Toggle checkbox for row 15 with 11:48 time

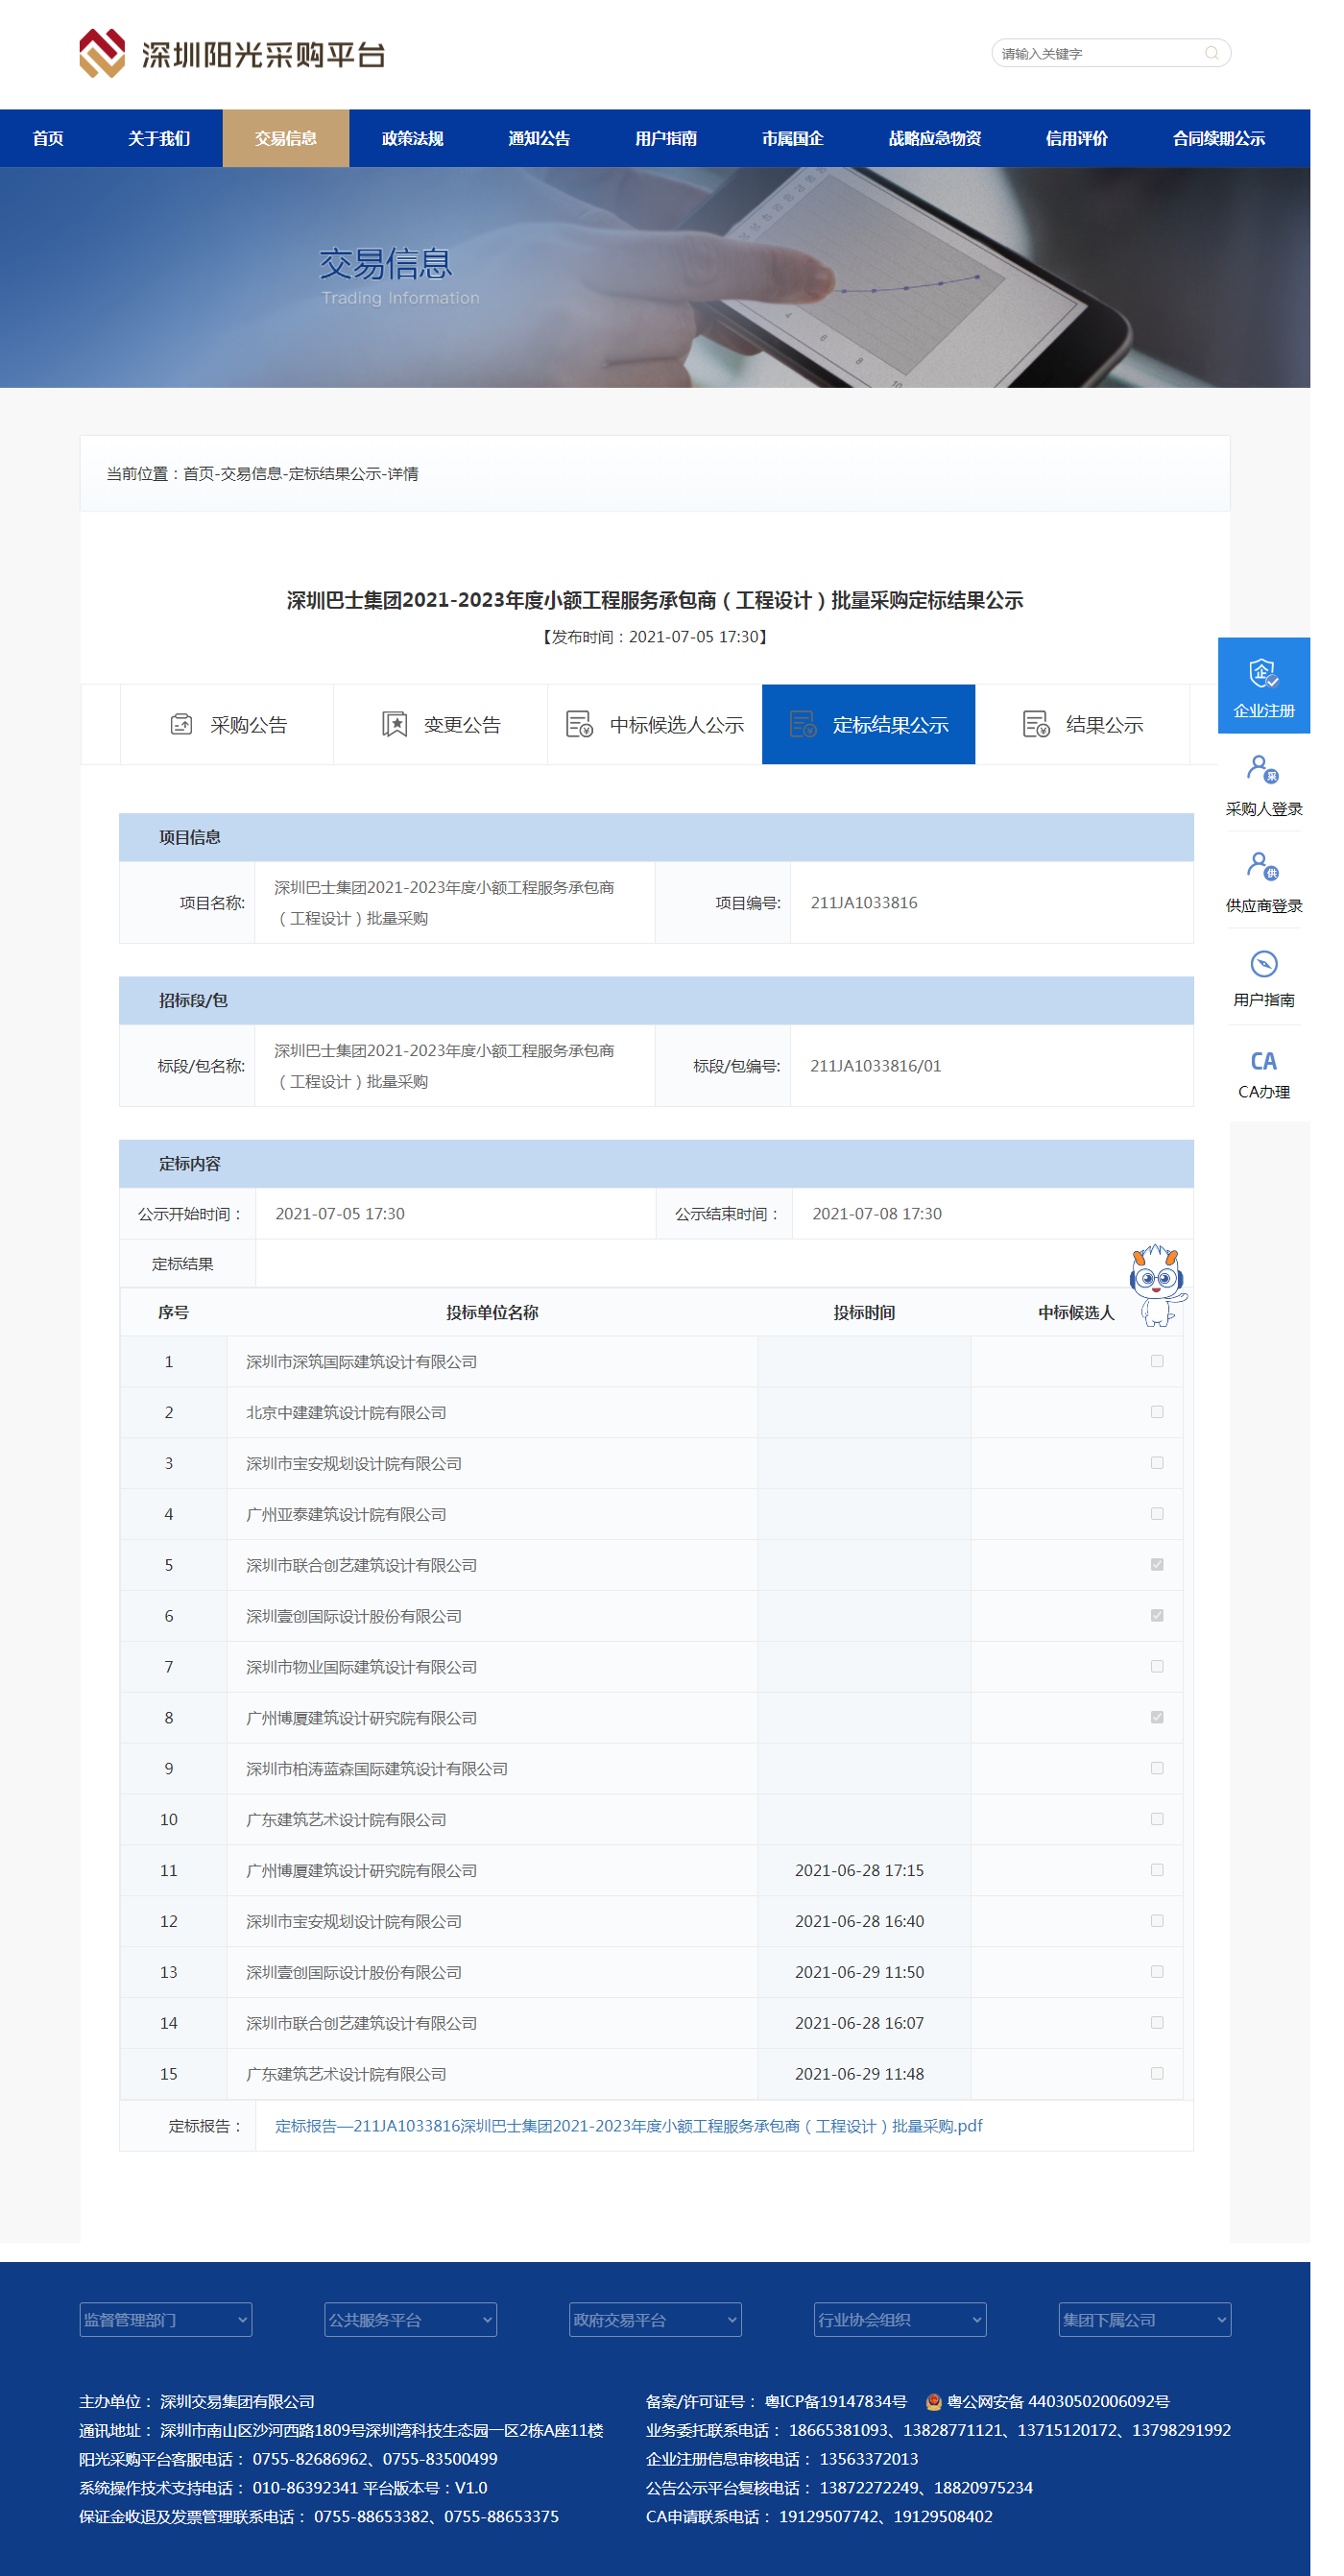[x=1157, y=2073]
